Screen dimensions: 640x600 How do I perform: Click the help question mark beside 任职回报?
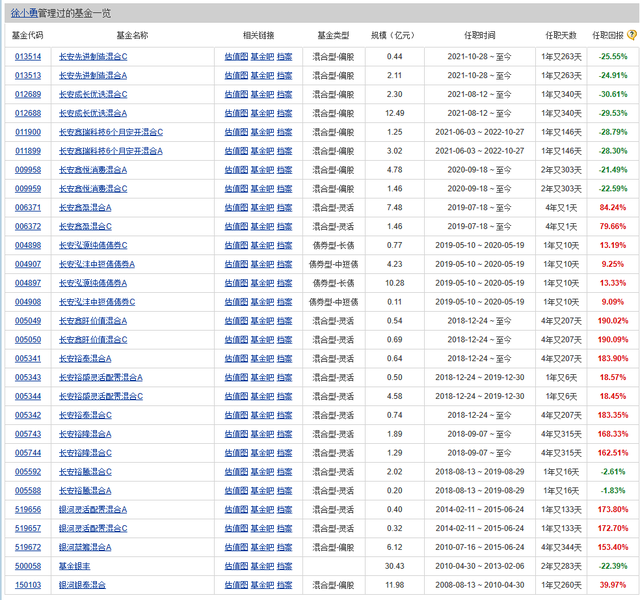632,35
